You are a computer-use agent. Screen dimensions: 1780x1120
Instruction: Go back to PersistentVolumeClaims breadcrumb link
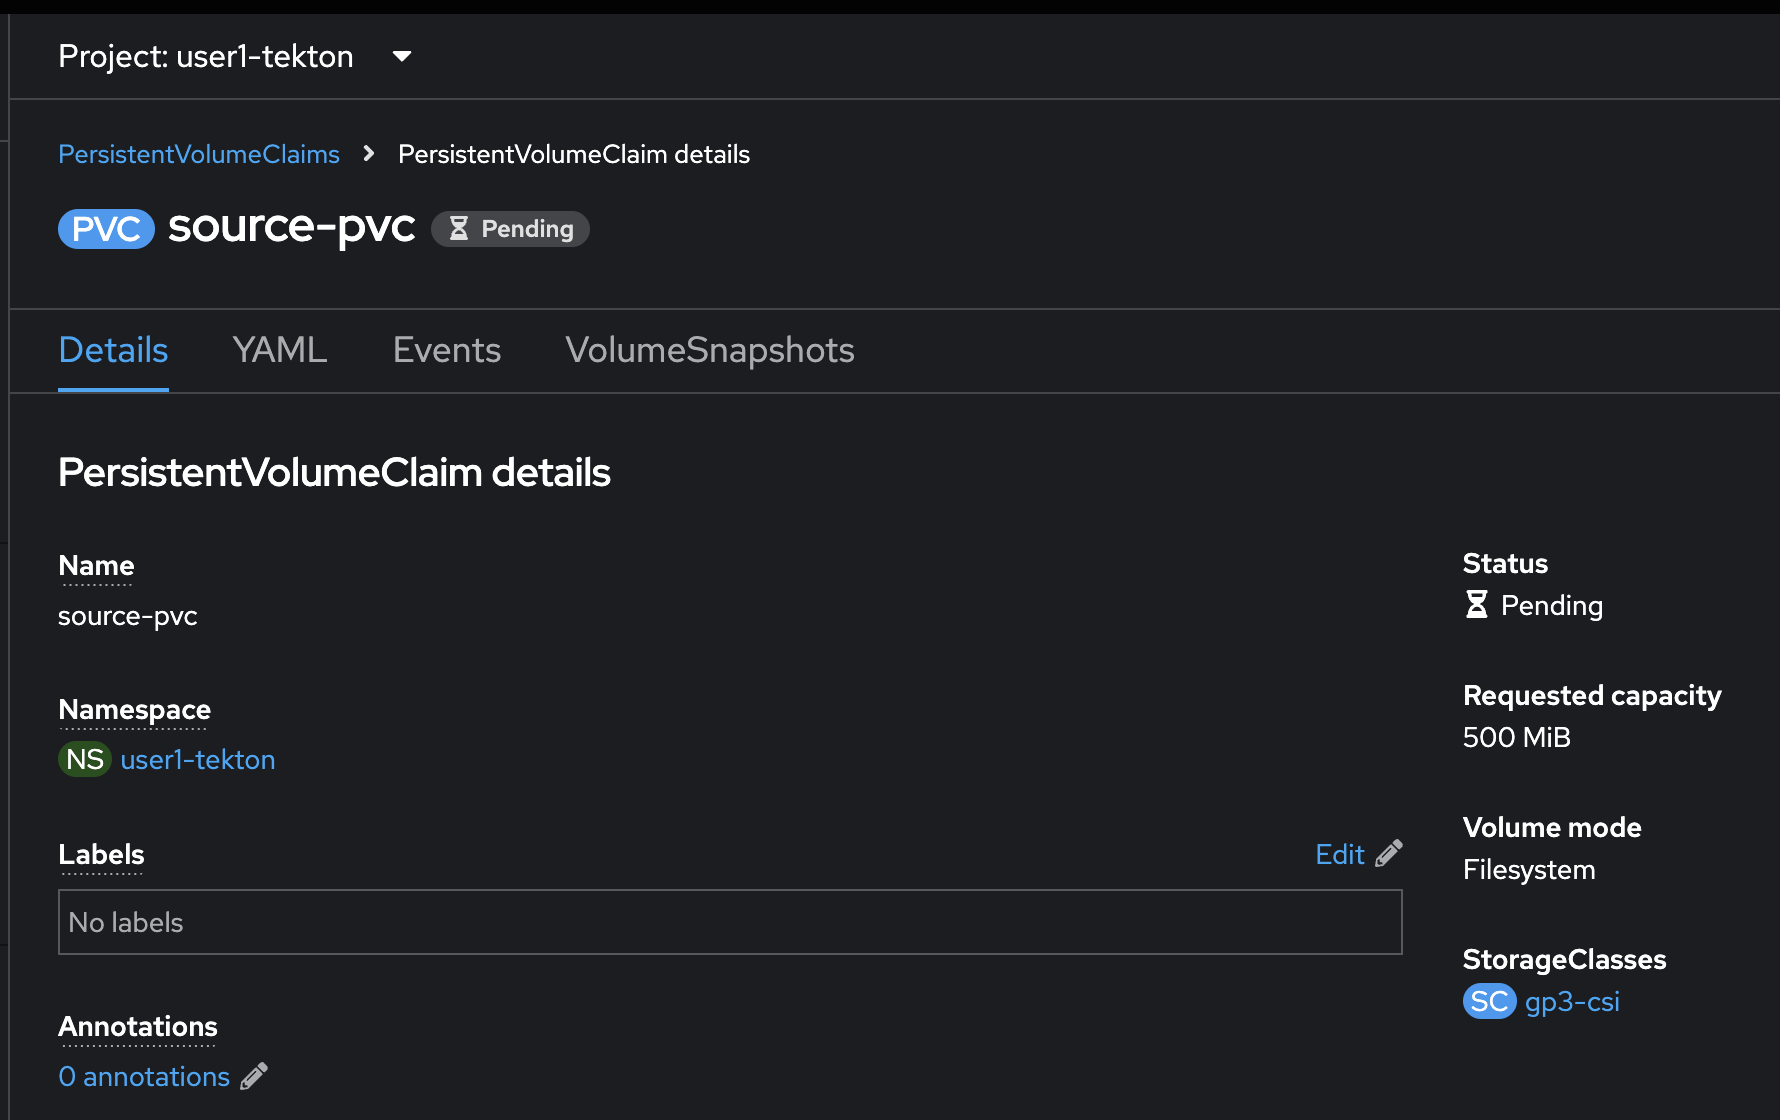(199, 154)
